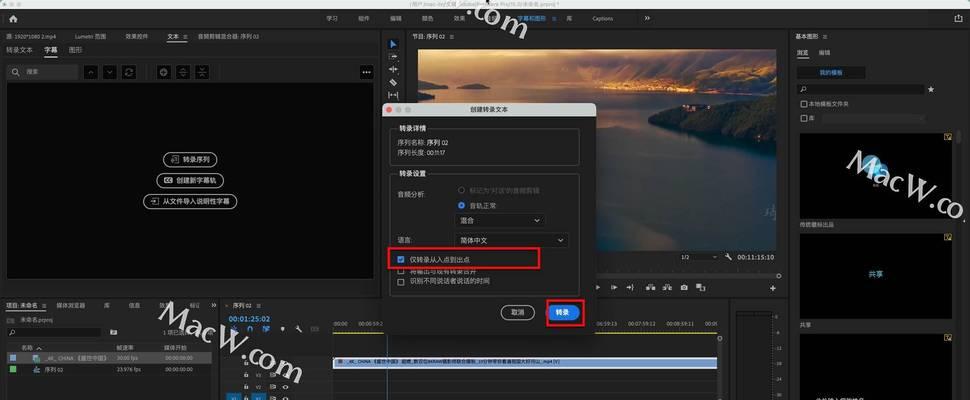
Task: Toggle 仅转录从入点到出点 checkbox
Action: (x=400, y=260)
